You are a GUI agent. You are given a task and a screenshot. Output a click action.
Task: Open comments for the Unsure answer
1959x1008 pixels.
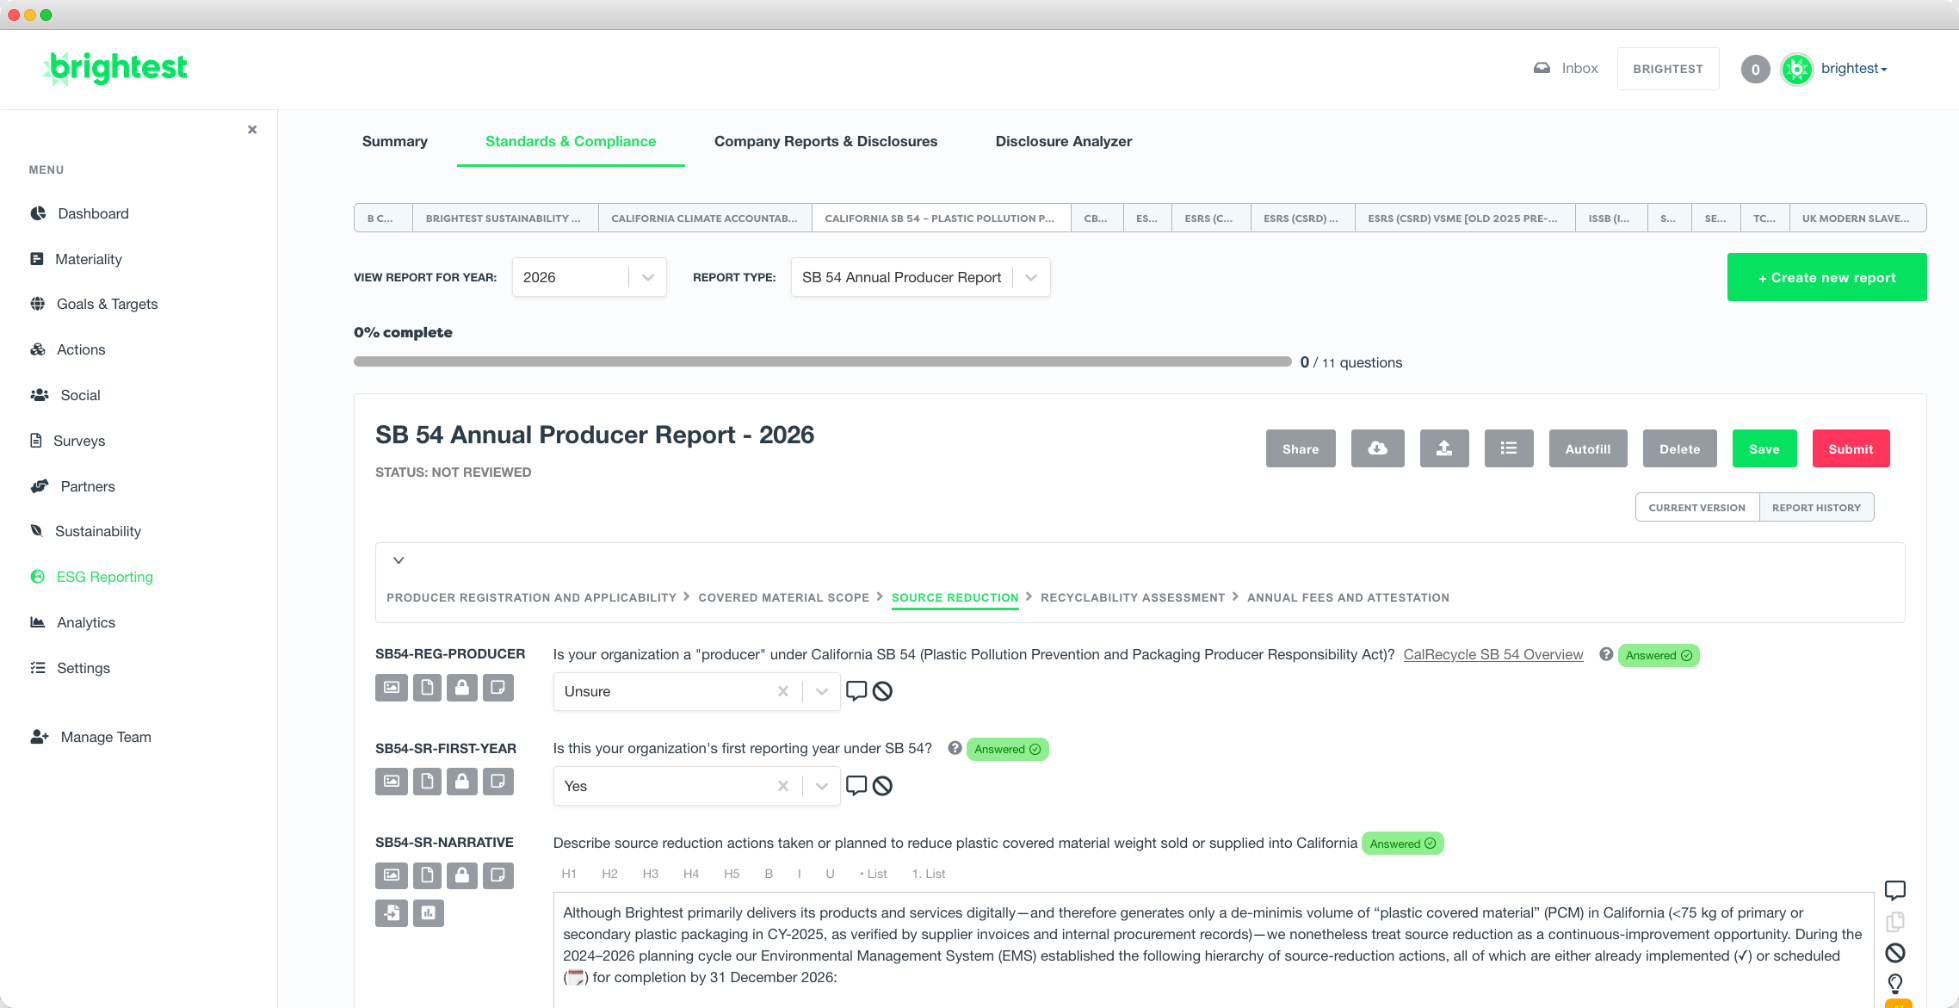[856, 691]
